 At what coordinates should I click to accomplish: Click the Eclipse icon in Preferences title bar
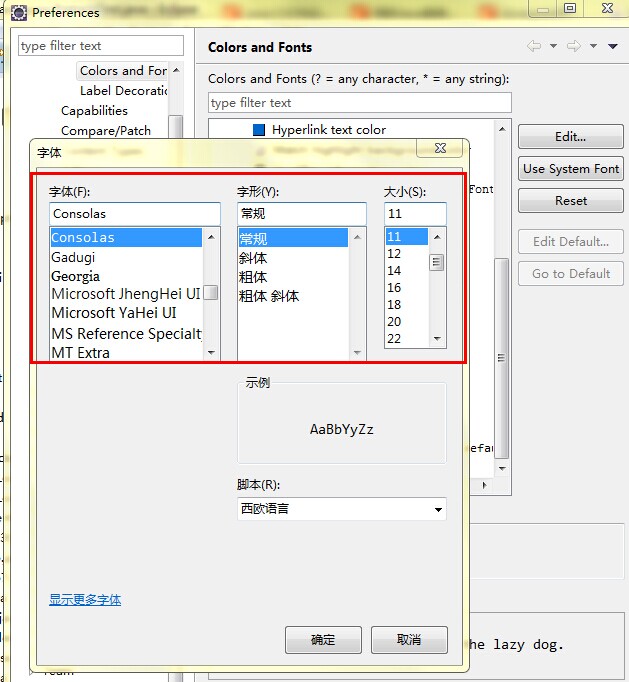point(18,13)
